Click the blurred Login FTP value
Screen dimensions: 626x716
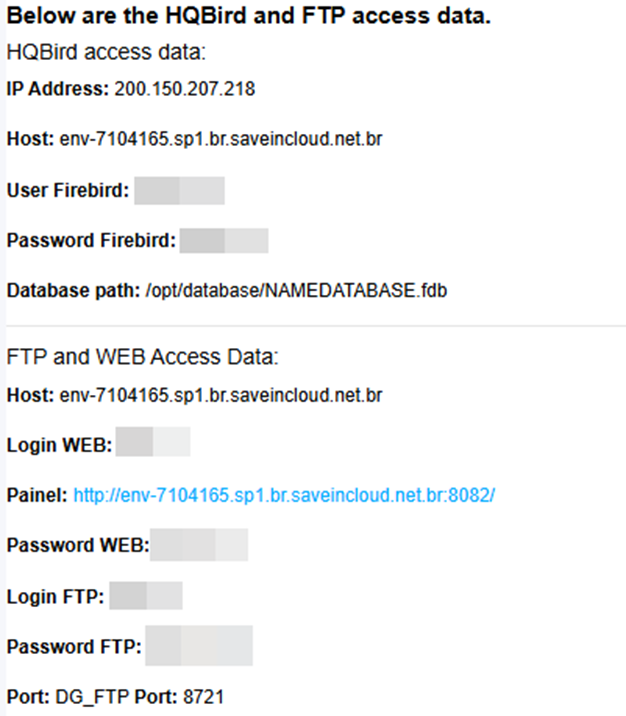coord(146,597)
